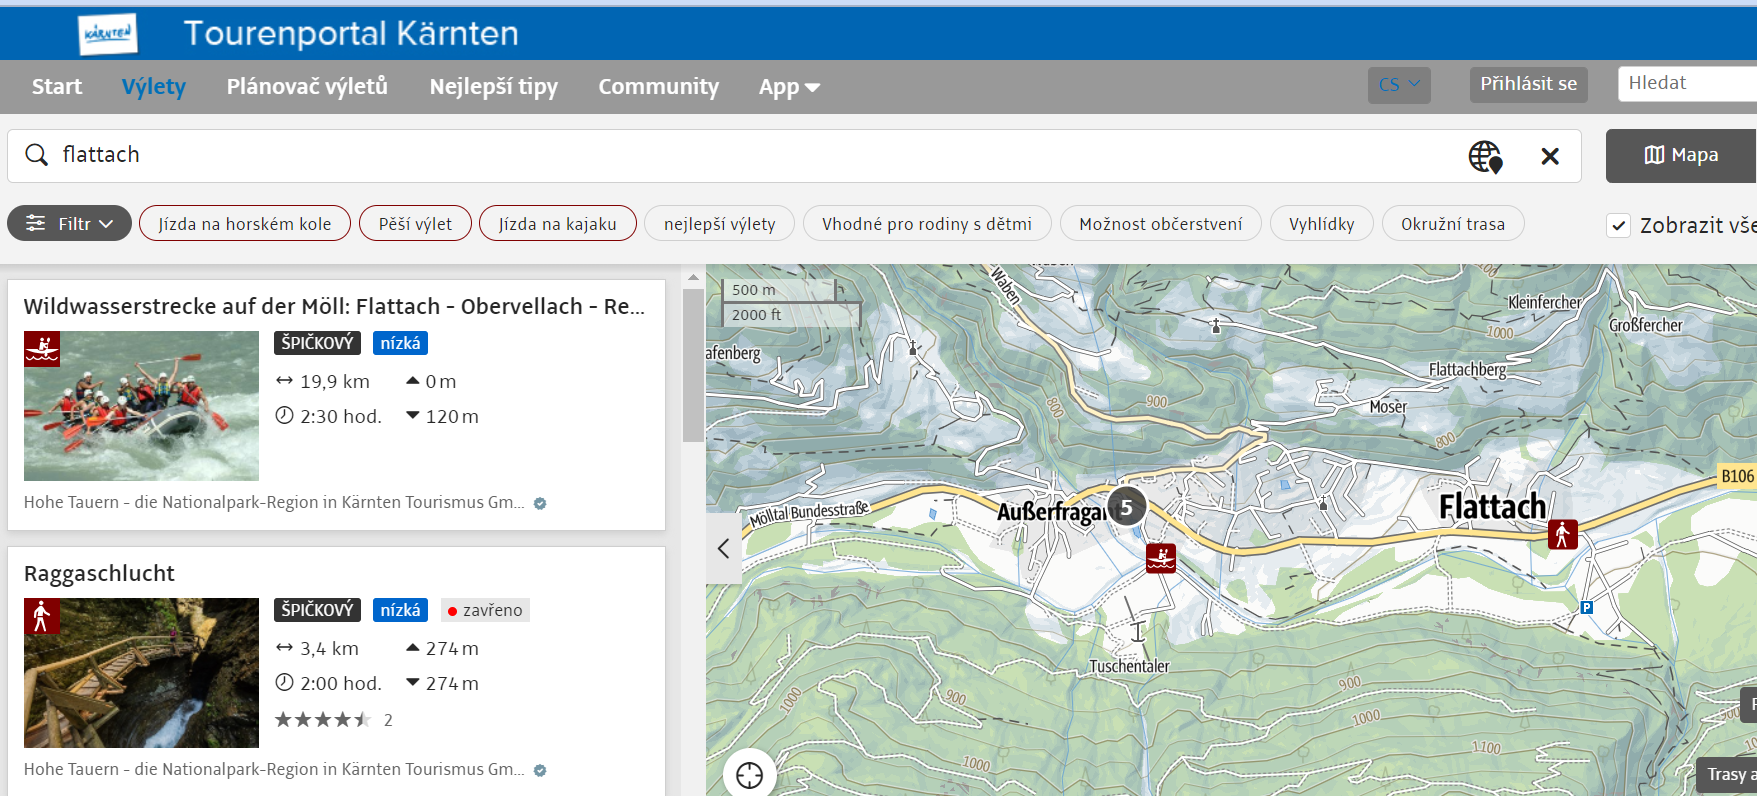Click the red kayak marker on map

pyautogui.click(x=1161, y=557)
